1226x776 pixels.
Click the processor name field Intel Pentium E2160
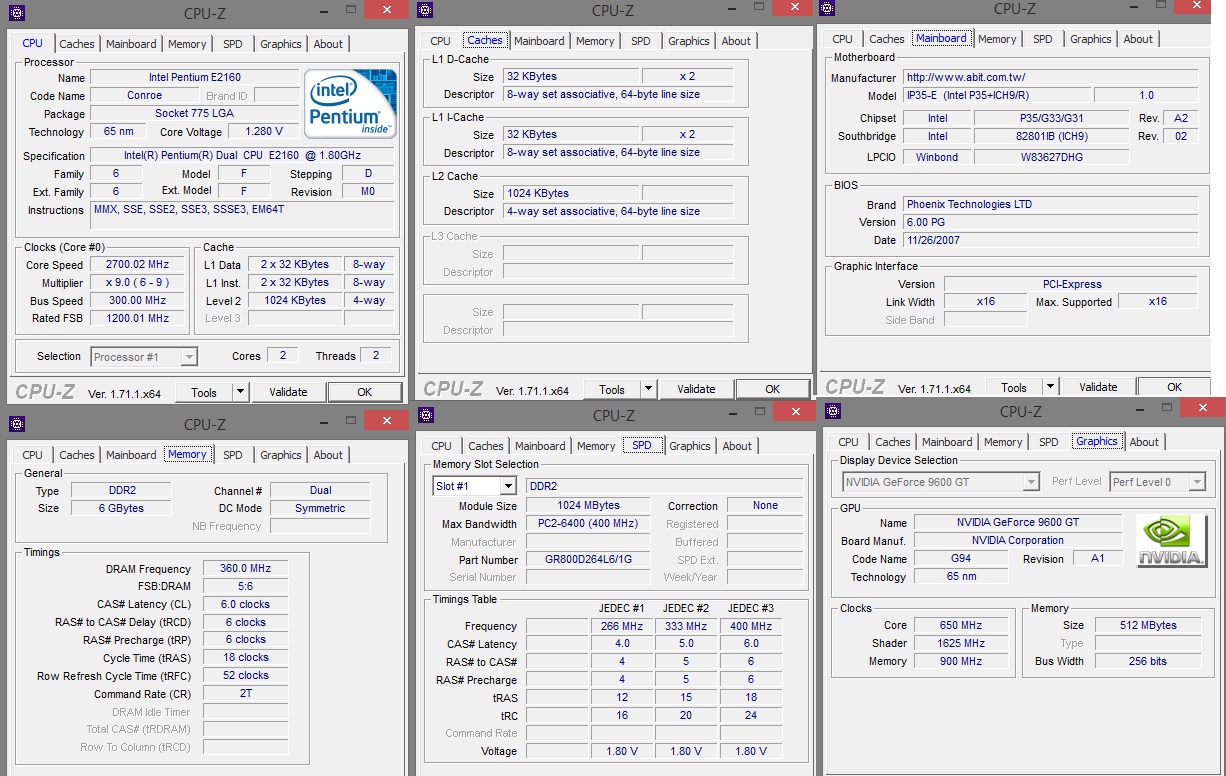point(195,77)
